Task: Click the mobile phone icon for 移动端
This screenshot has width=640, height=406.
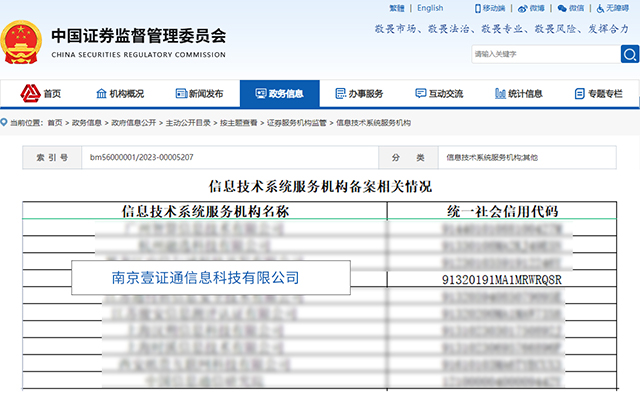Action: point(478,8)
